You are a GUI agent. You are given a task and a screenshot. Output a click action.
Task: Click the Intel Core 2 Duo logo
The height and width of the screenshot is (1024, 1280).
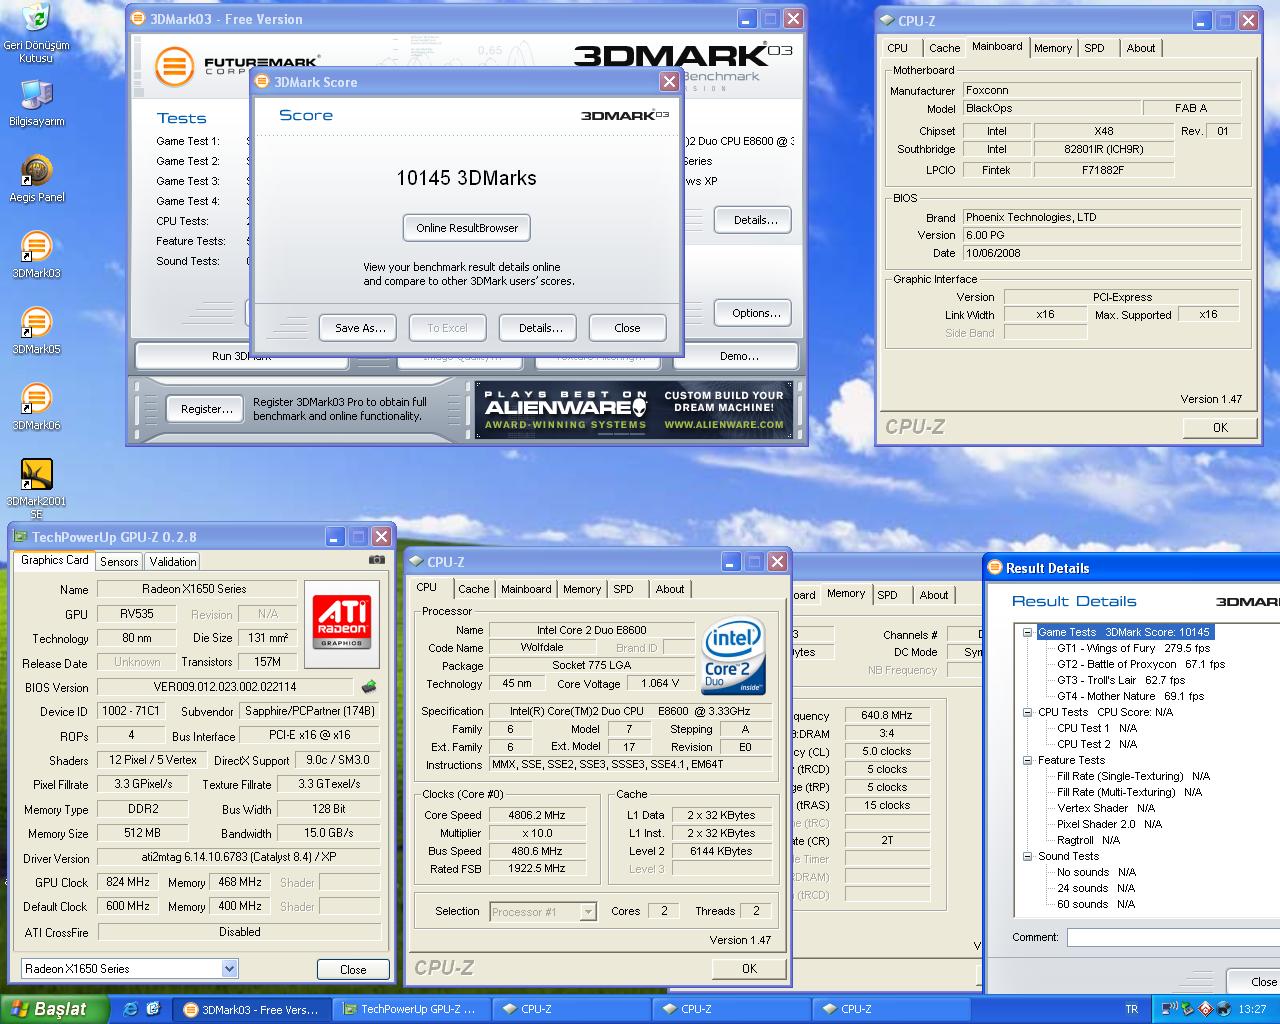735,655
